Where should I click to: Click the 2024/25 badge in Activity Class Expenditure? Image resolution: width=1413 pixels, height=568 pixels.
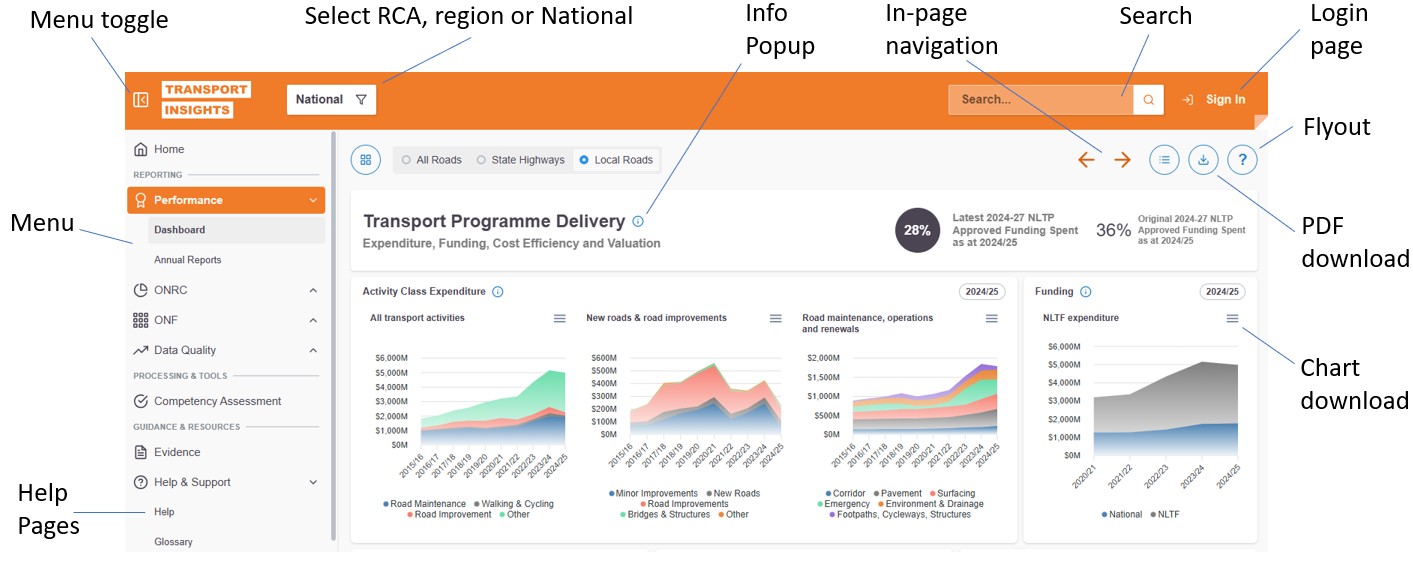983,292
